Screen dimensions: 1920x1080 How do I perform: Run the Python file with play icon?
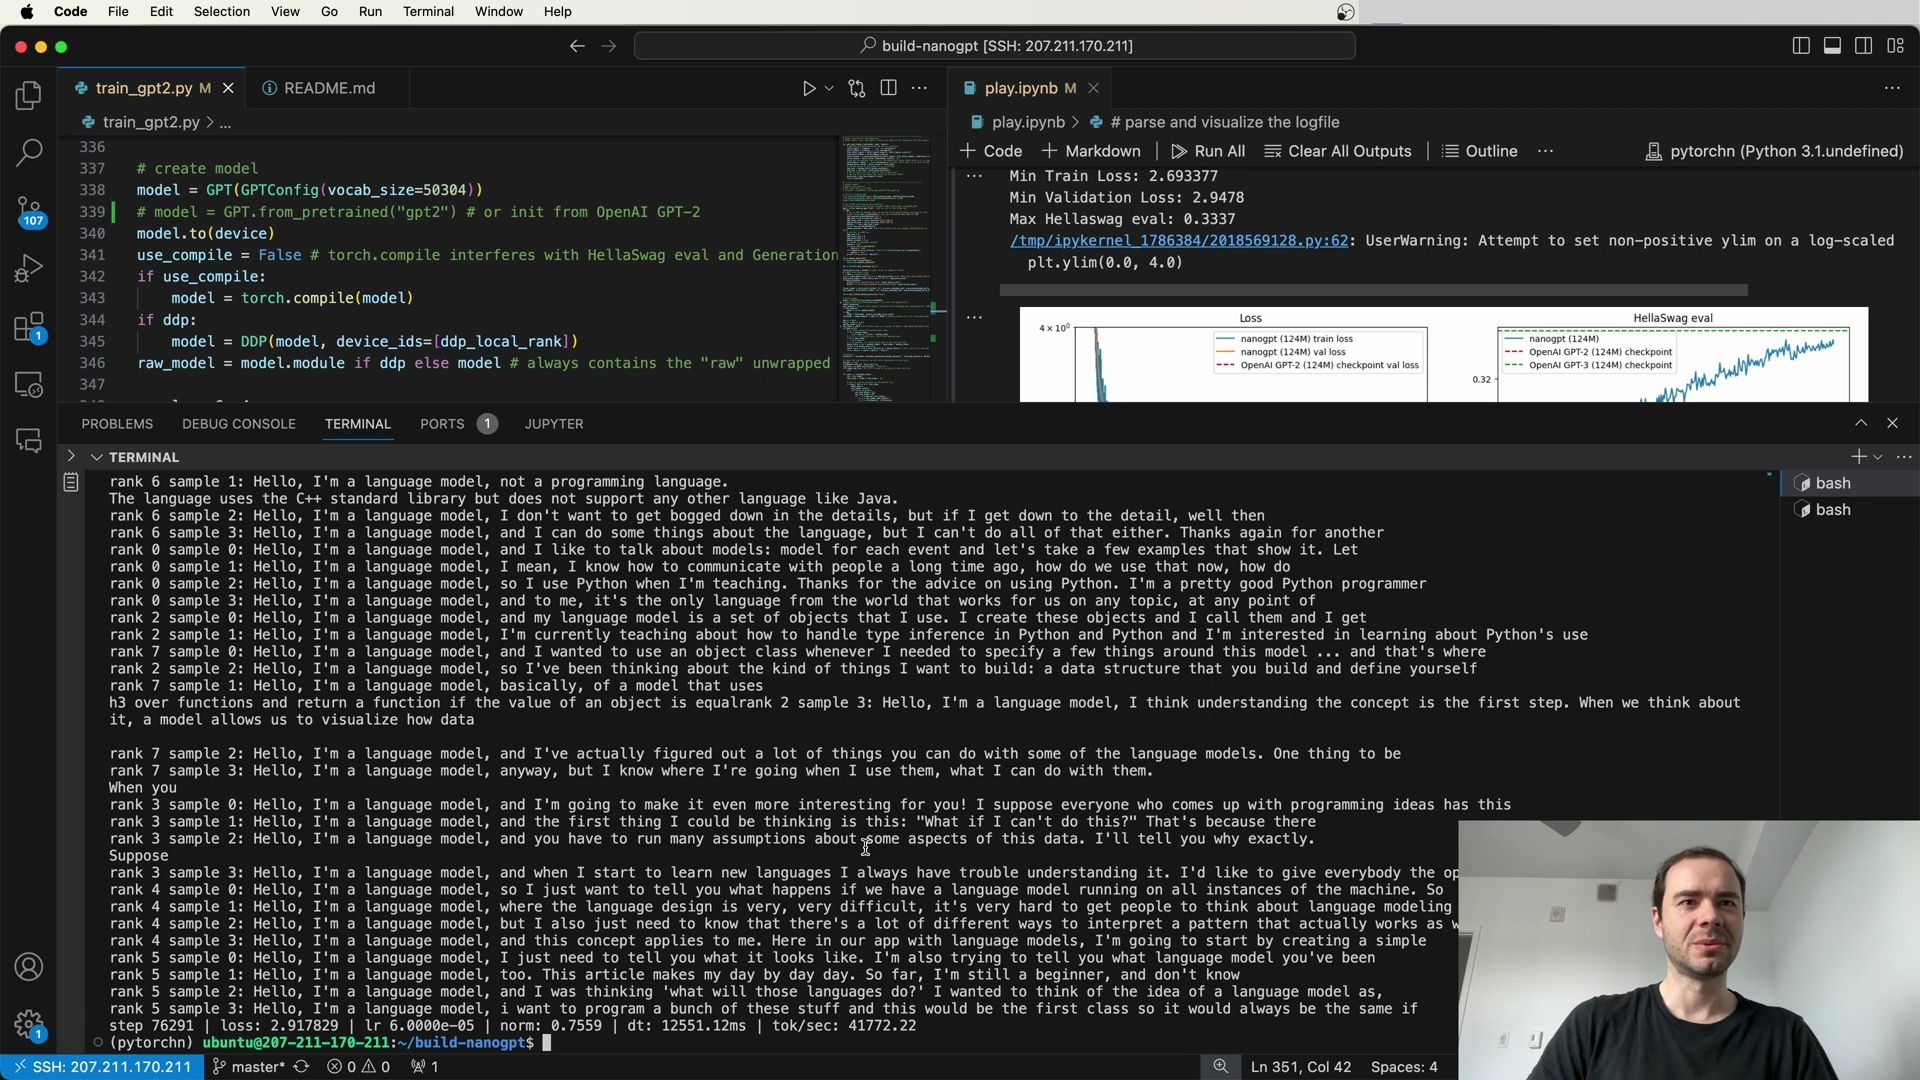[x=808, y=88]
